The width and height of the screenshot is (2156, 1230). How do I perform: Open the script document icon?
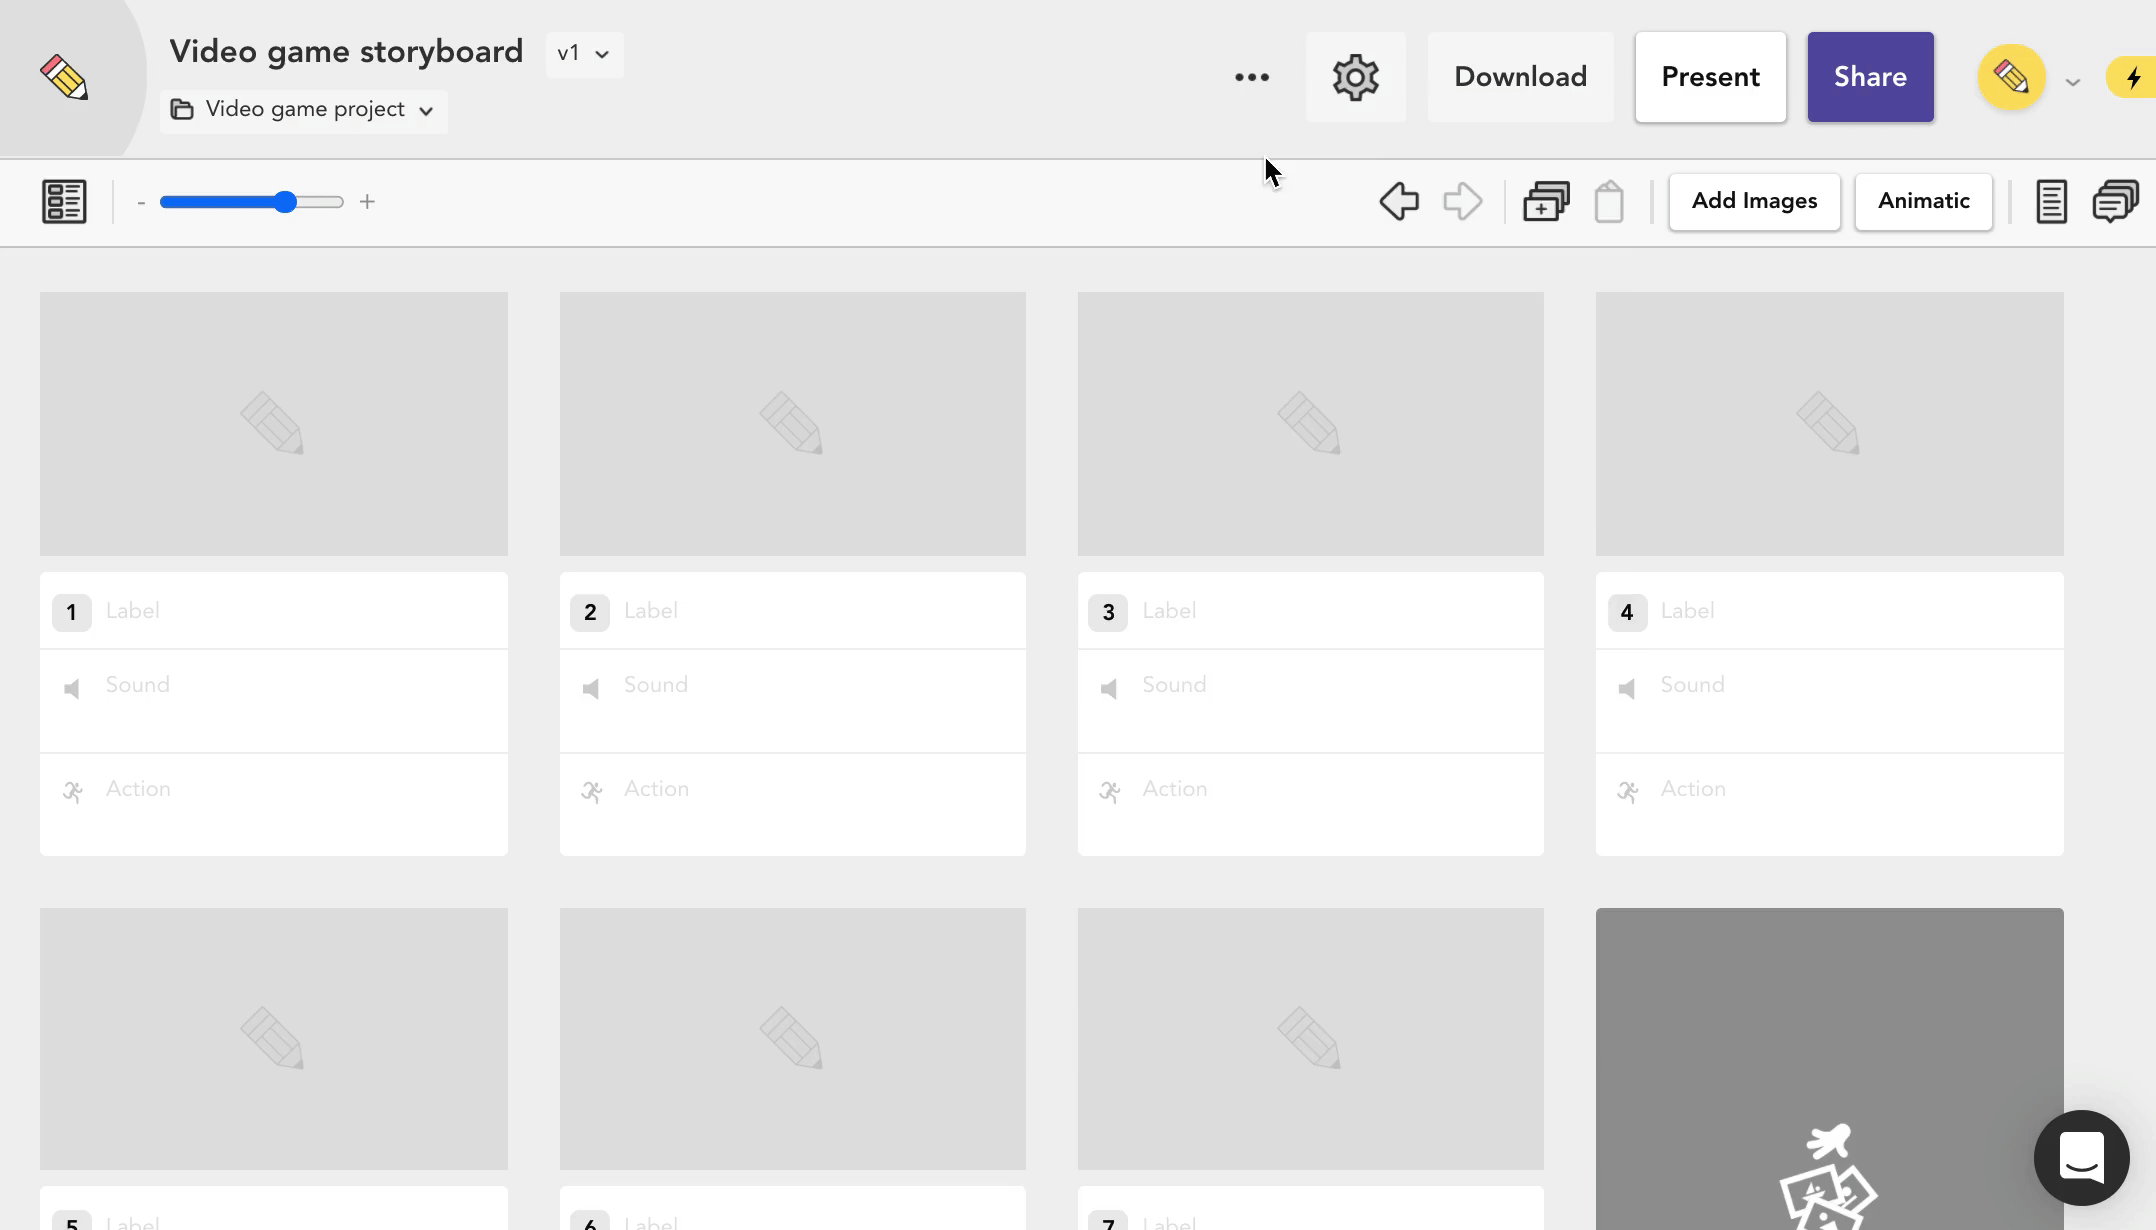click(2051, 201)
